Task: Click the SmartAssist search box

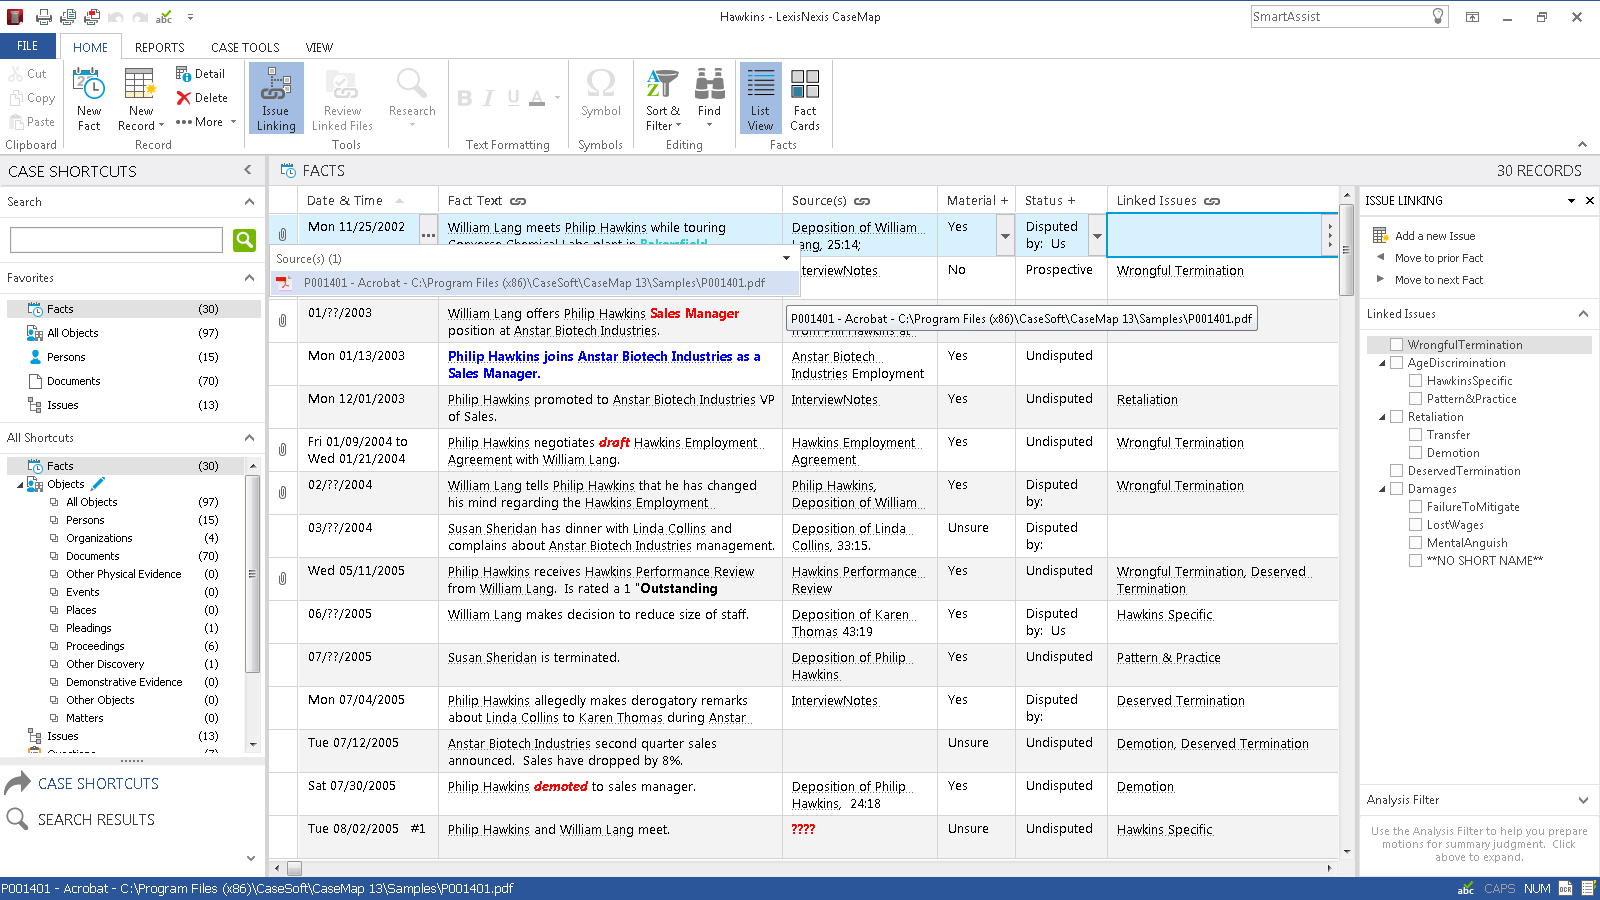Action: (1340, 16)
